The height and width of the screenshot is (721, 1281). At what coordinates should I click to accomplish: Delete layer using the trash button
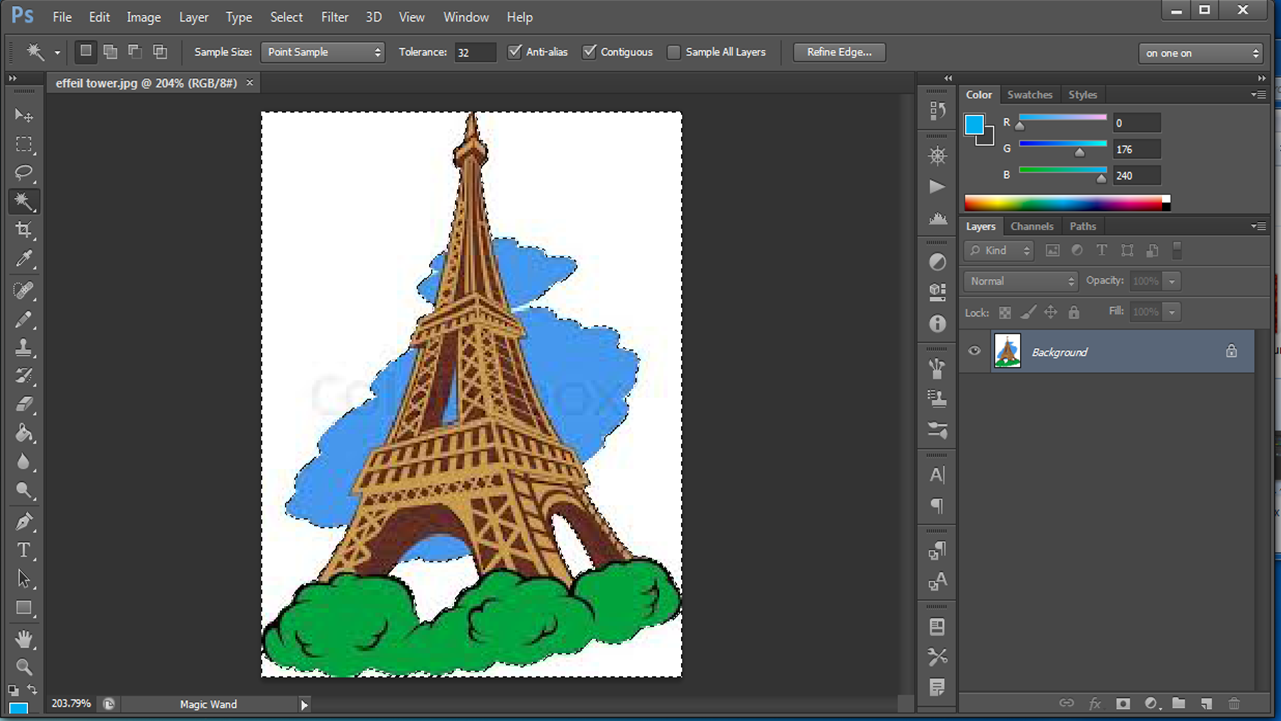1233,704
